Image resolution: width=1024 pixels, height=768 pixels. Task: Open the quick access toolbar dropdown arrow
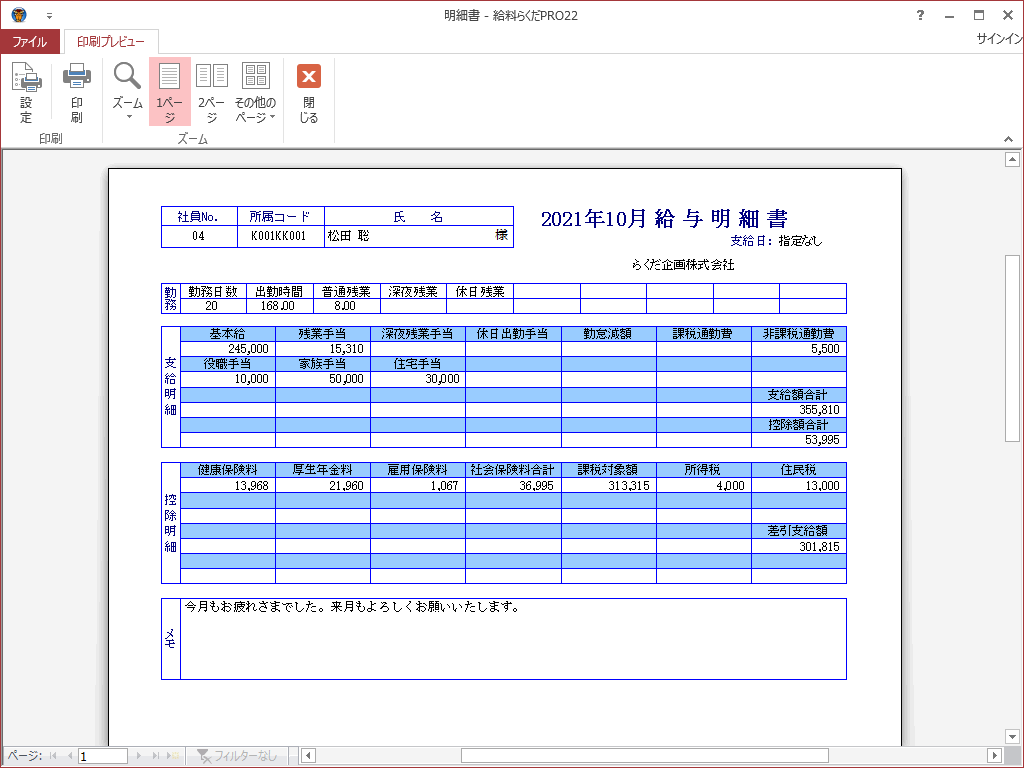coord(49,16)
